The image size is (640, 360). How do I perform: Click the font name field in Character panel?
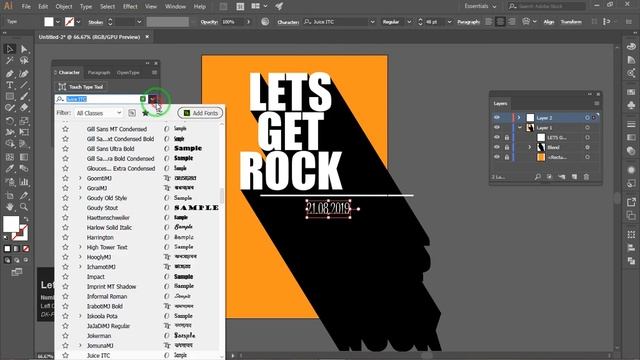(x=102, y=99)
